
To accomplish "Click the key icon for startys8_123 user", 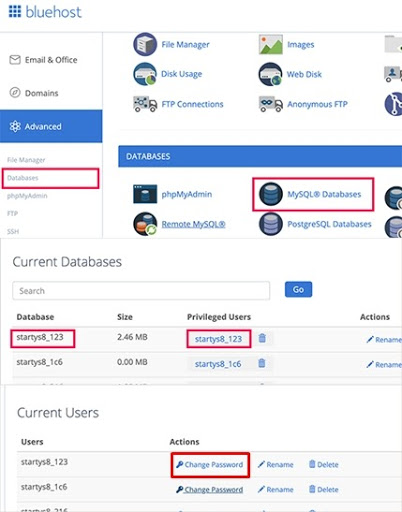I will coord(179,464).
